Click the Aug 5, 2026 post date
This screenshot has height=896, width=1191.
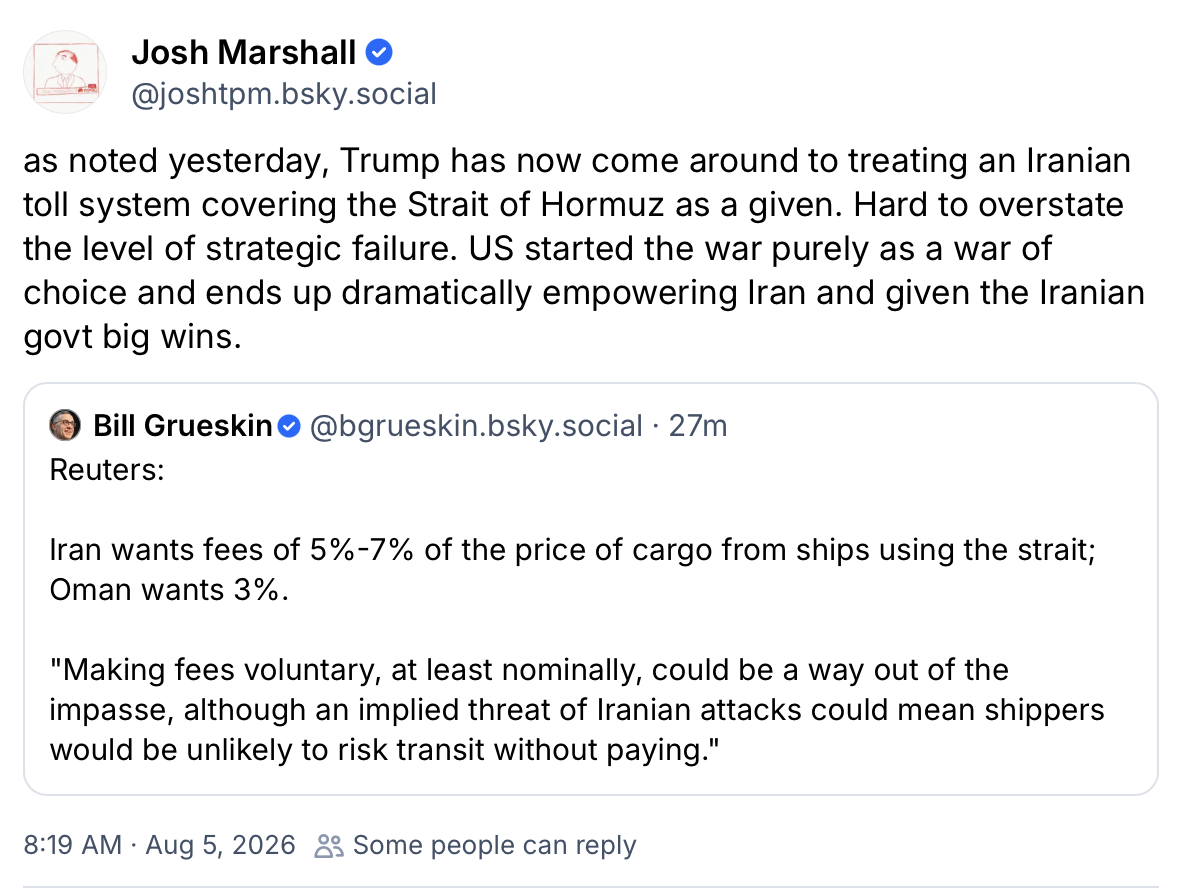[x=220, y=845]
